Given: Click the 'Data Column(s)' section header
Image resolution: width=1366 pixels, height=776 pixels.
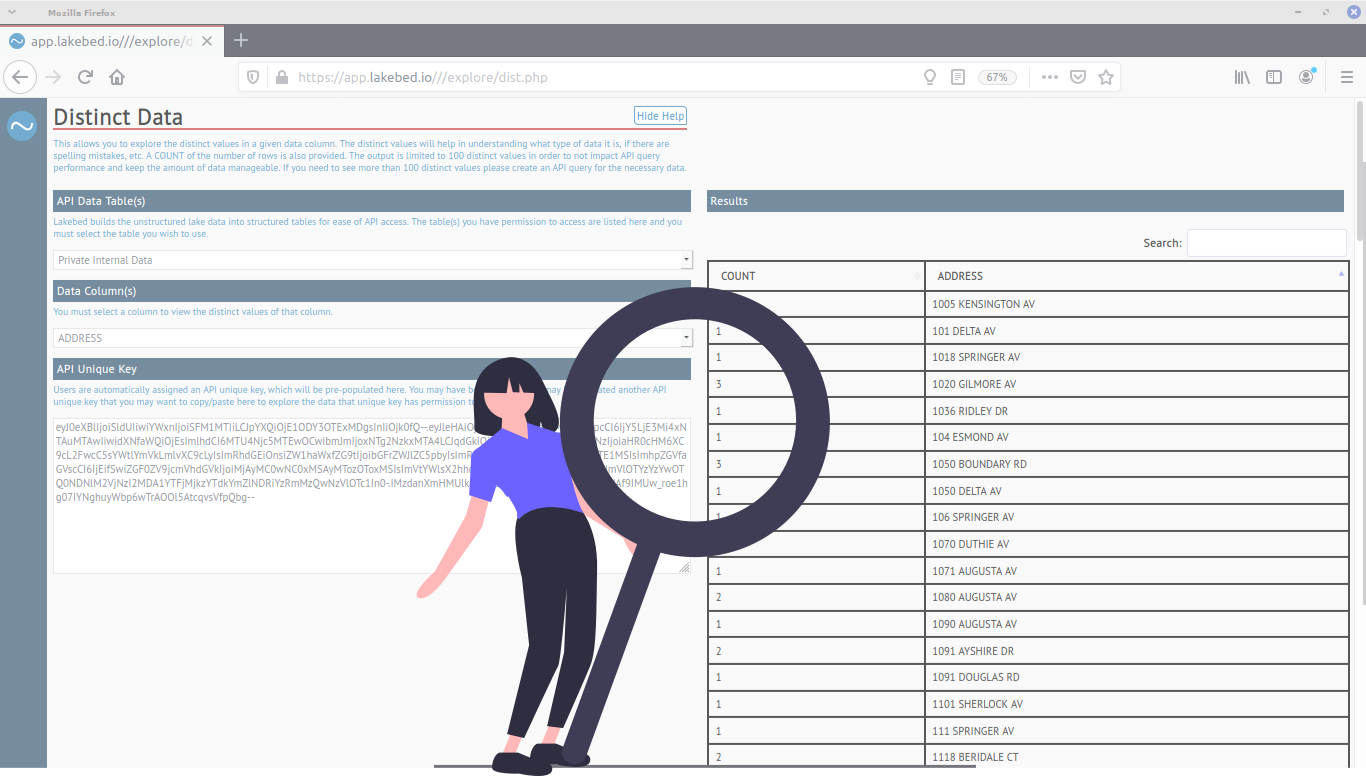Looking at the screenshot, I should coord(372,291).
